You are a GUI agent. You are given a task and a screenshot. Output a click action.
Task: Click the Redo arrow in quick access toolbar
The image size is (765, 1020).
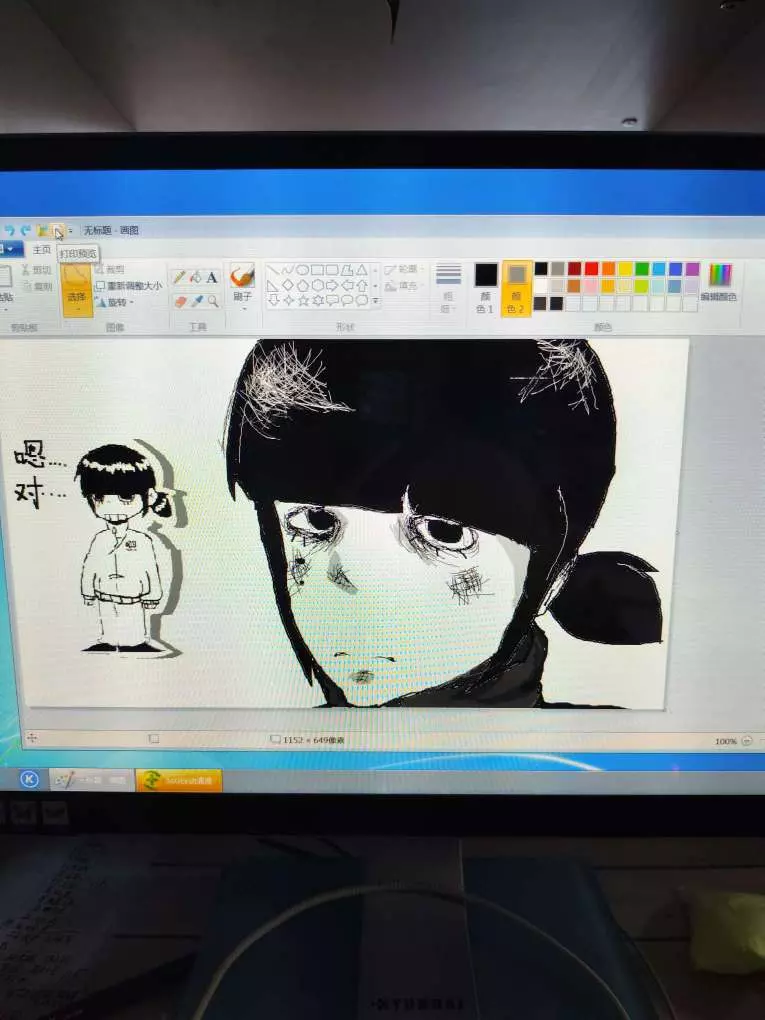point(26,230)
